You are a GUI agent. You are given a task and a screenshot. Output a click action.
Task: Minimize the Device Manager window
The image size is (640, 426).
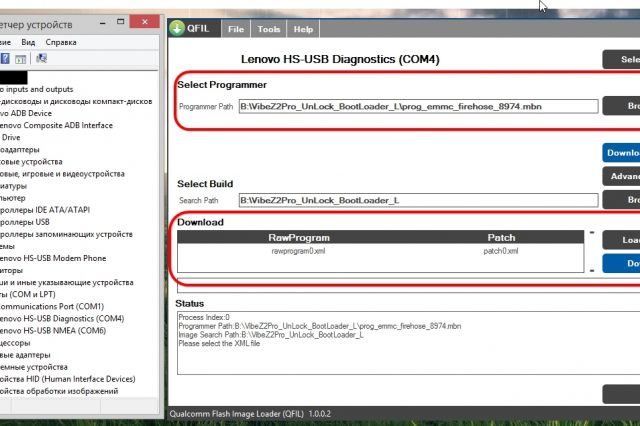[x=102, y=22]
